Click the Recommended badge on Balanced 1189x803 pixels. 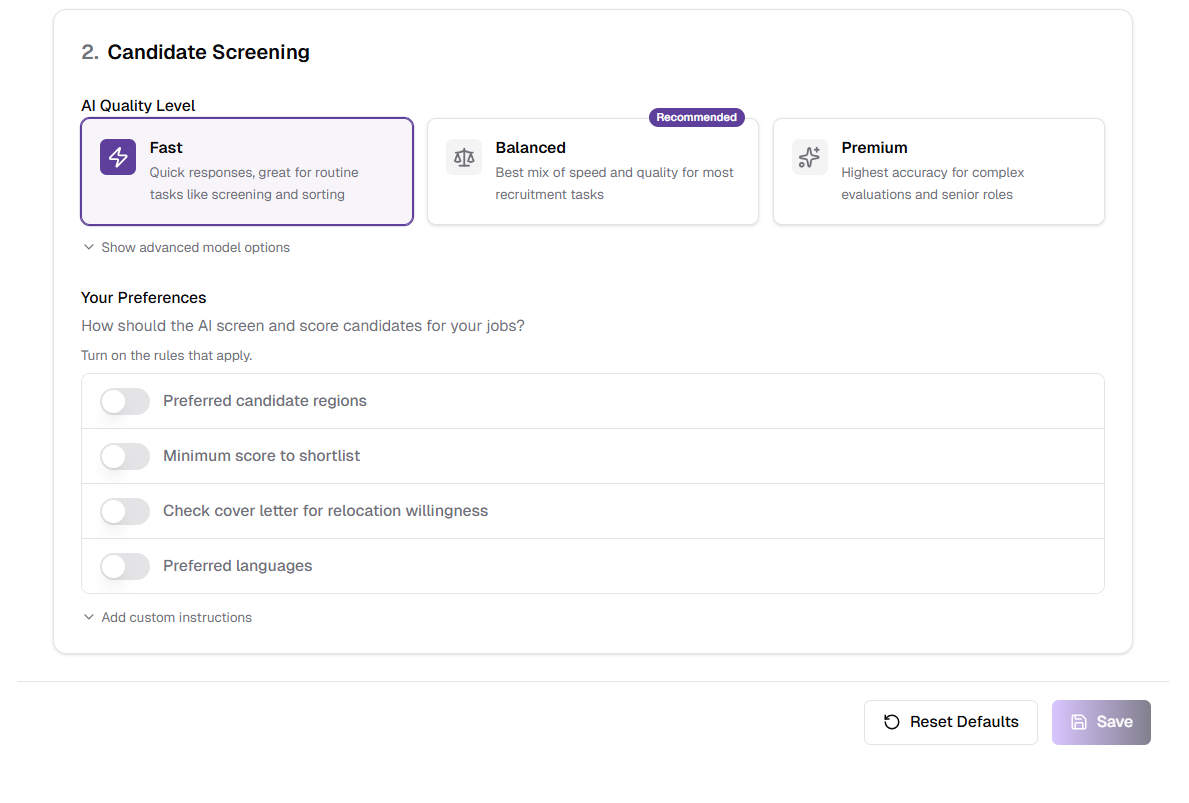pos(696,117)
